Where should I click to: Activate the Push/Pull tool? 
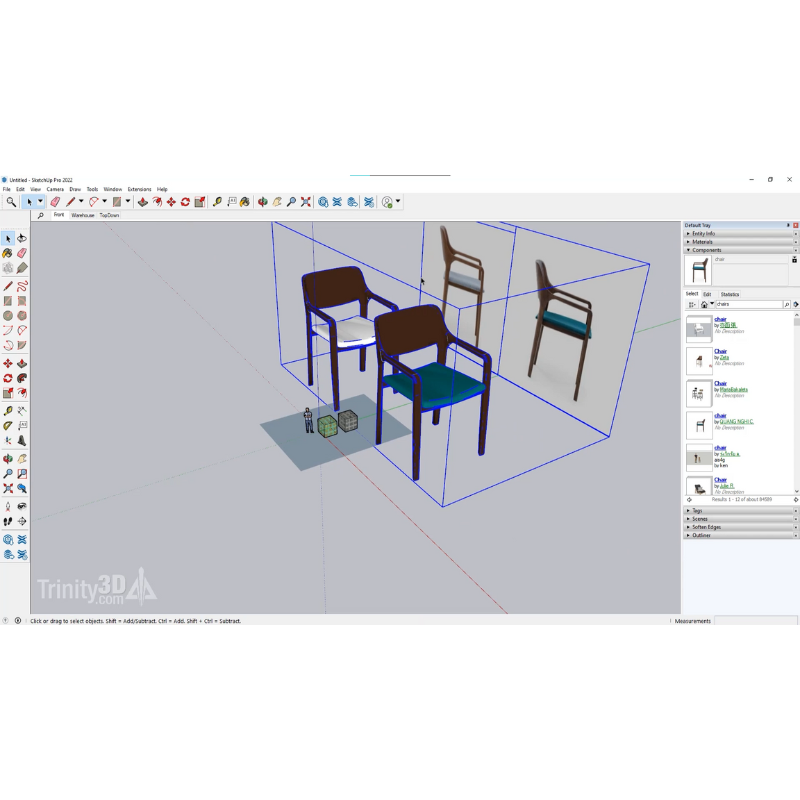(x=143, y=202)
